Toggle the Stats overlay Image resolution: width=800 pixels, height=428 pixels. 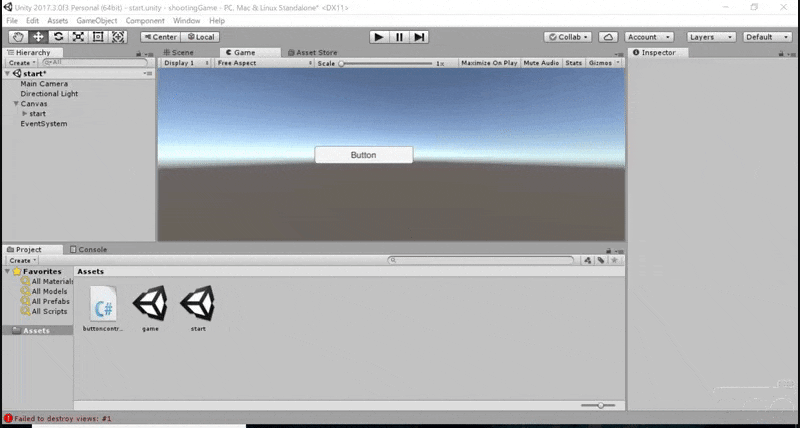(573, 63)
